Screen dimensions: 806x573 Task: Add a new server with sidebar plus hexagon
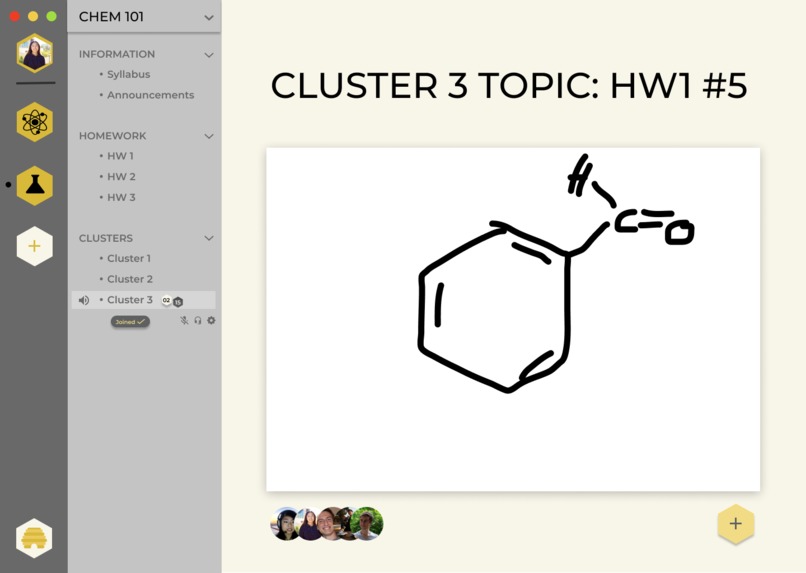(34, 246)
